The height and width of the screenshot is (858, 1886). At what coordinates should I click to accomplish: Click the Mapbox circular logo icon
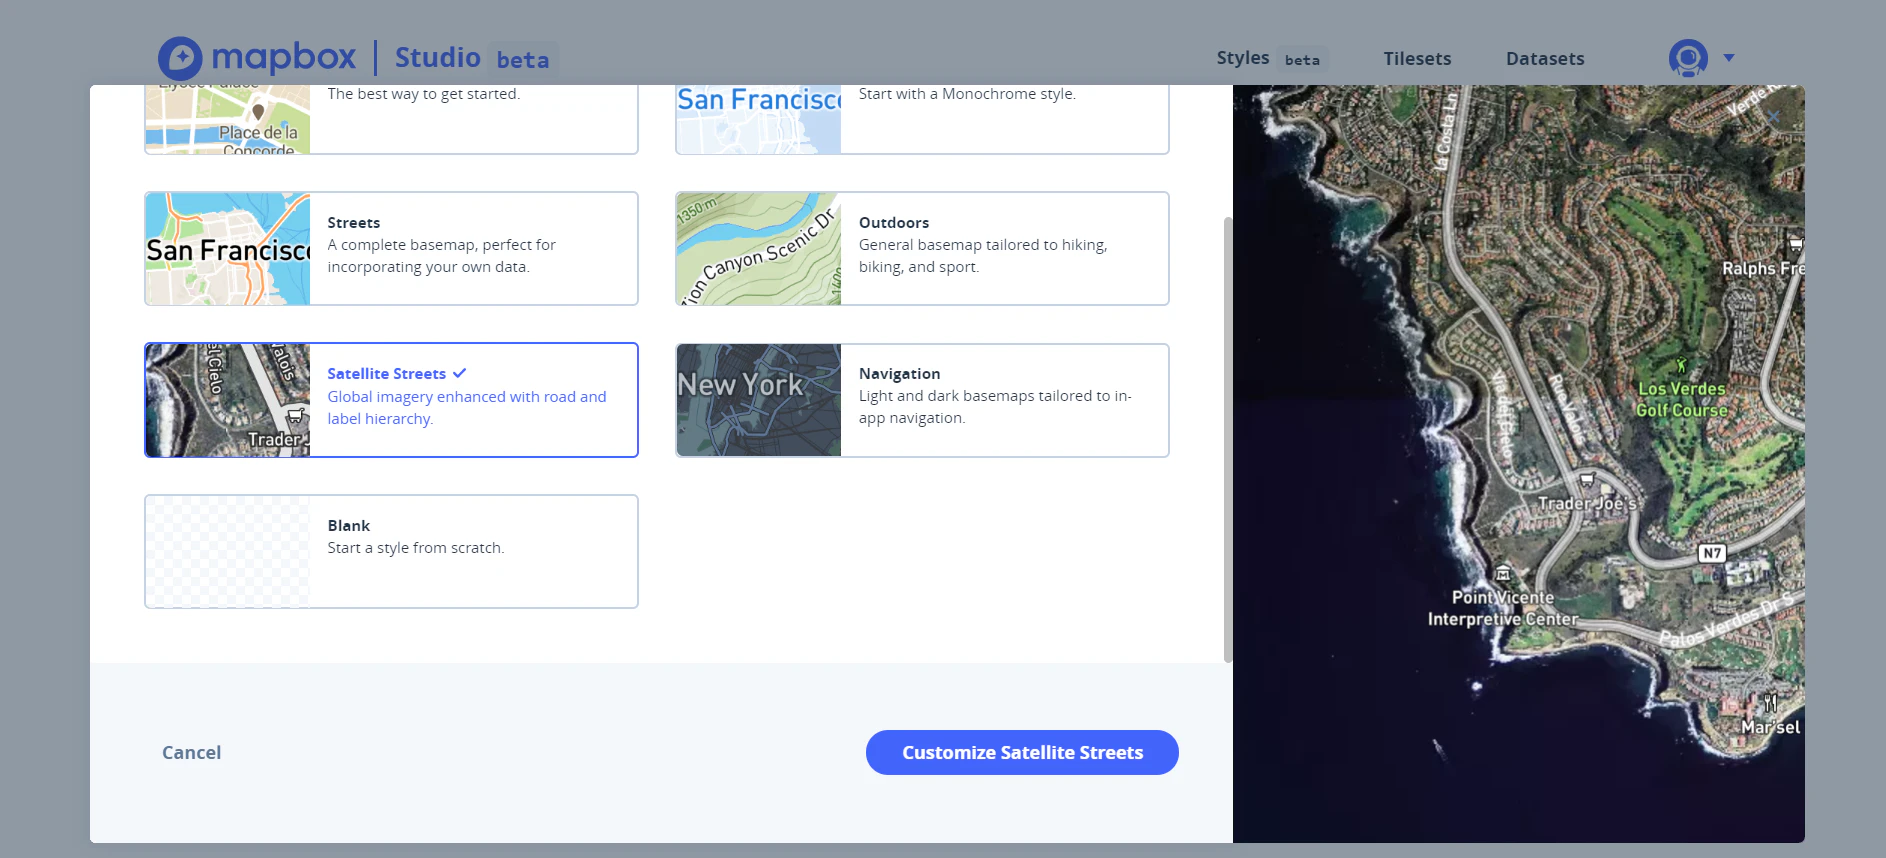(180, 59)
